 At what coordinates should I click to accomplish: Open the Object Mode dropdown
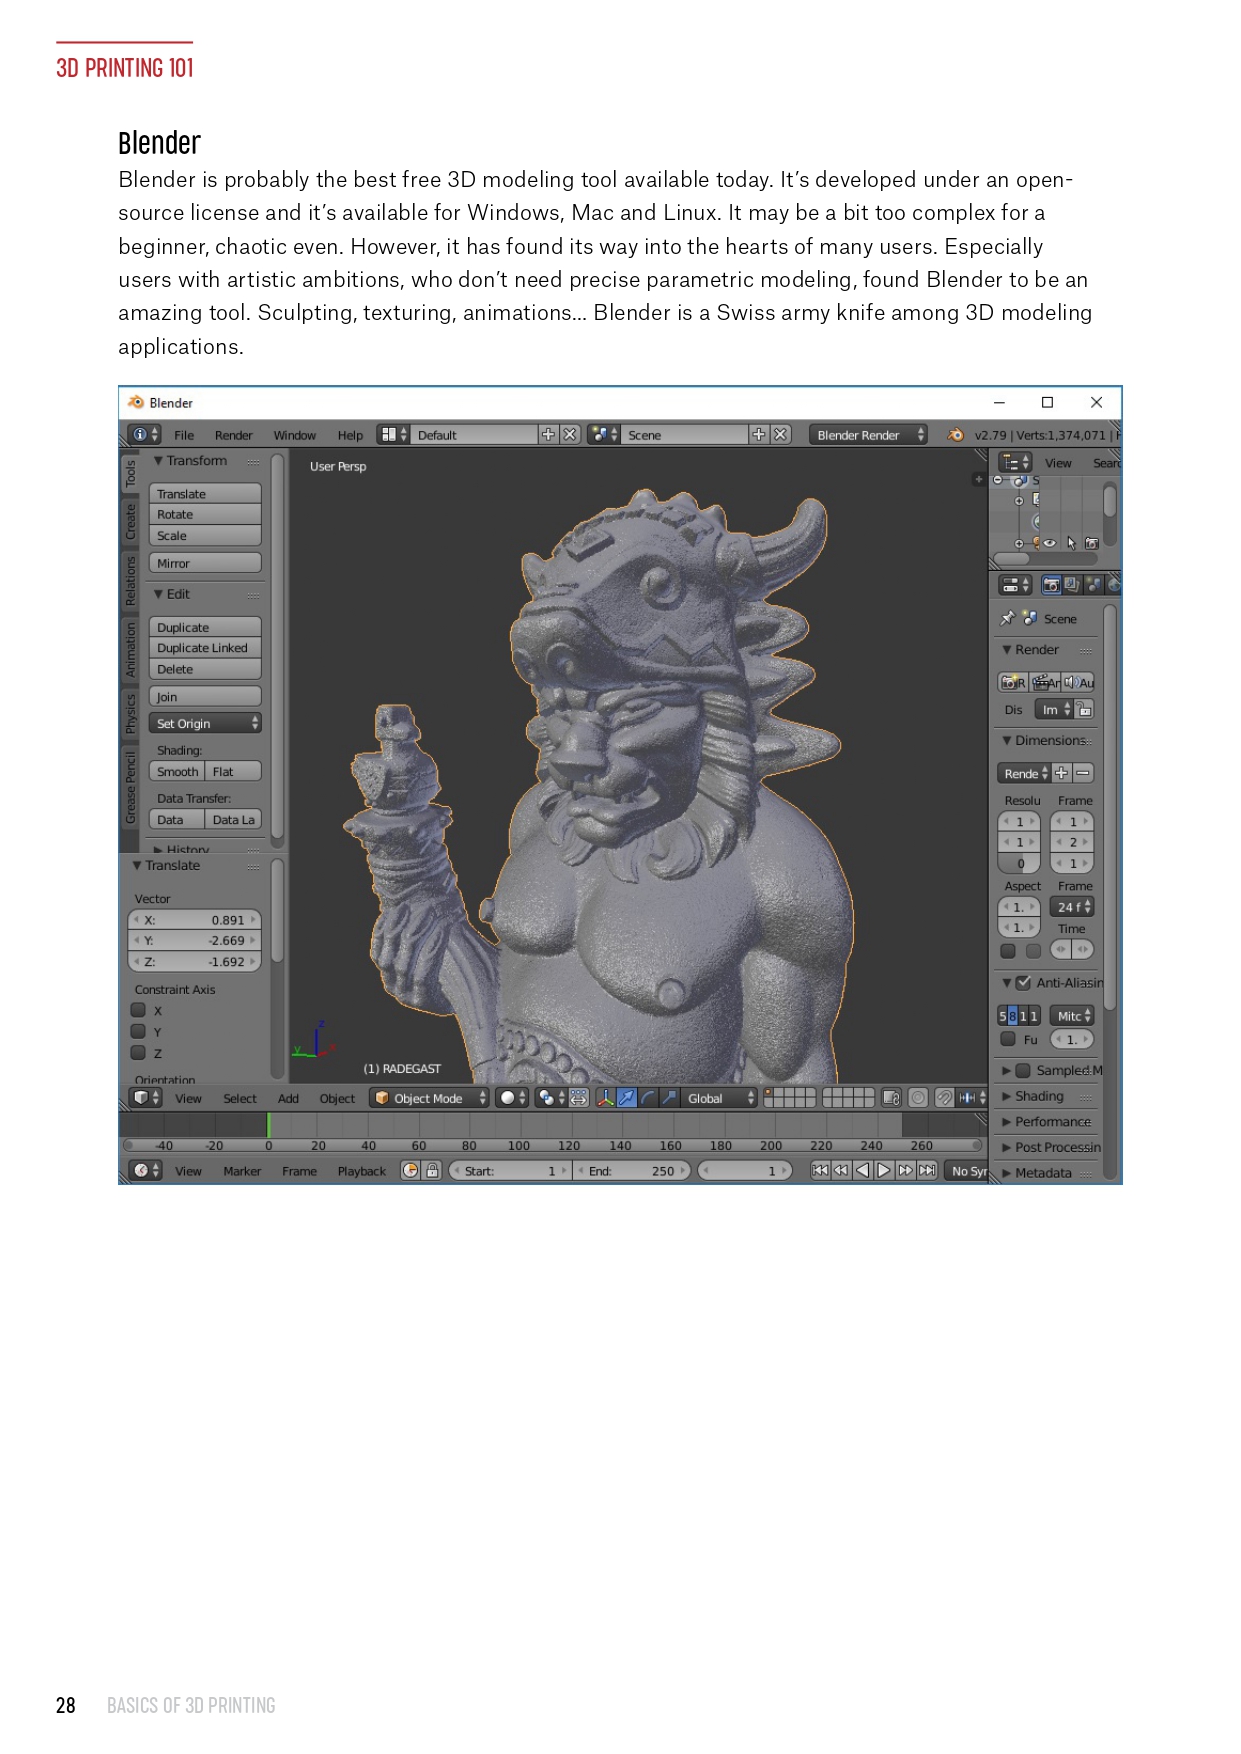429,1098
